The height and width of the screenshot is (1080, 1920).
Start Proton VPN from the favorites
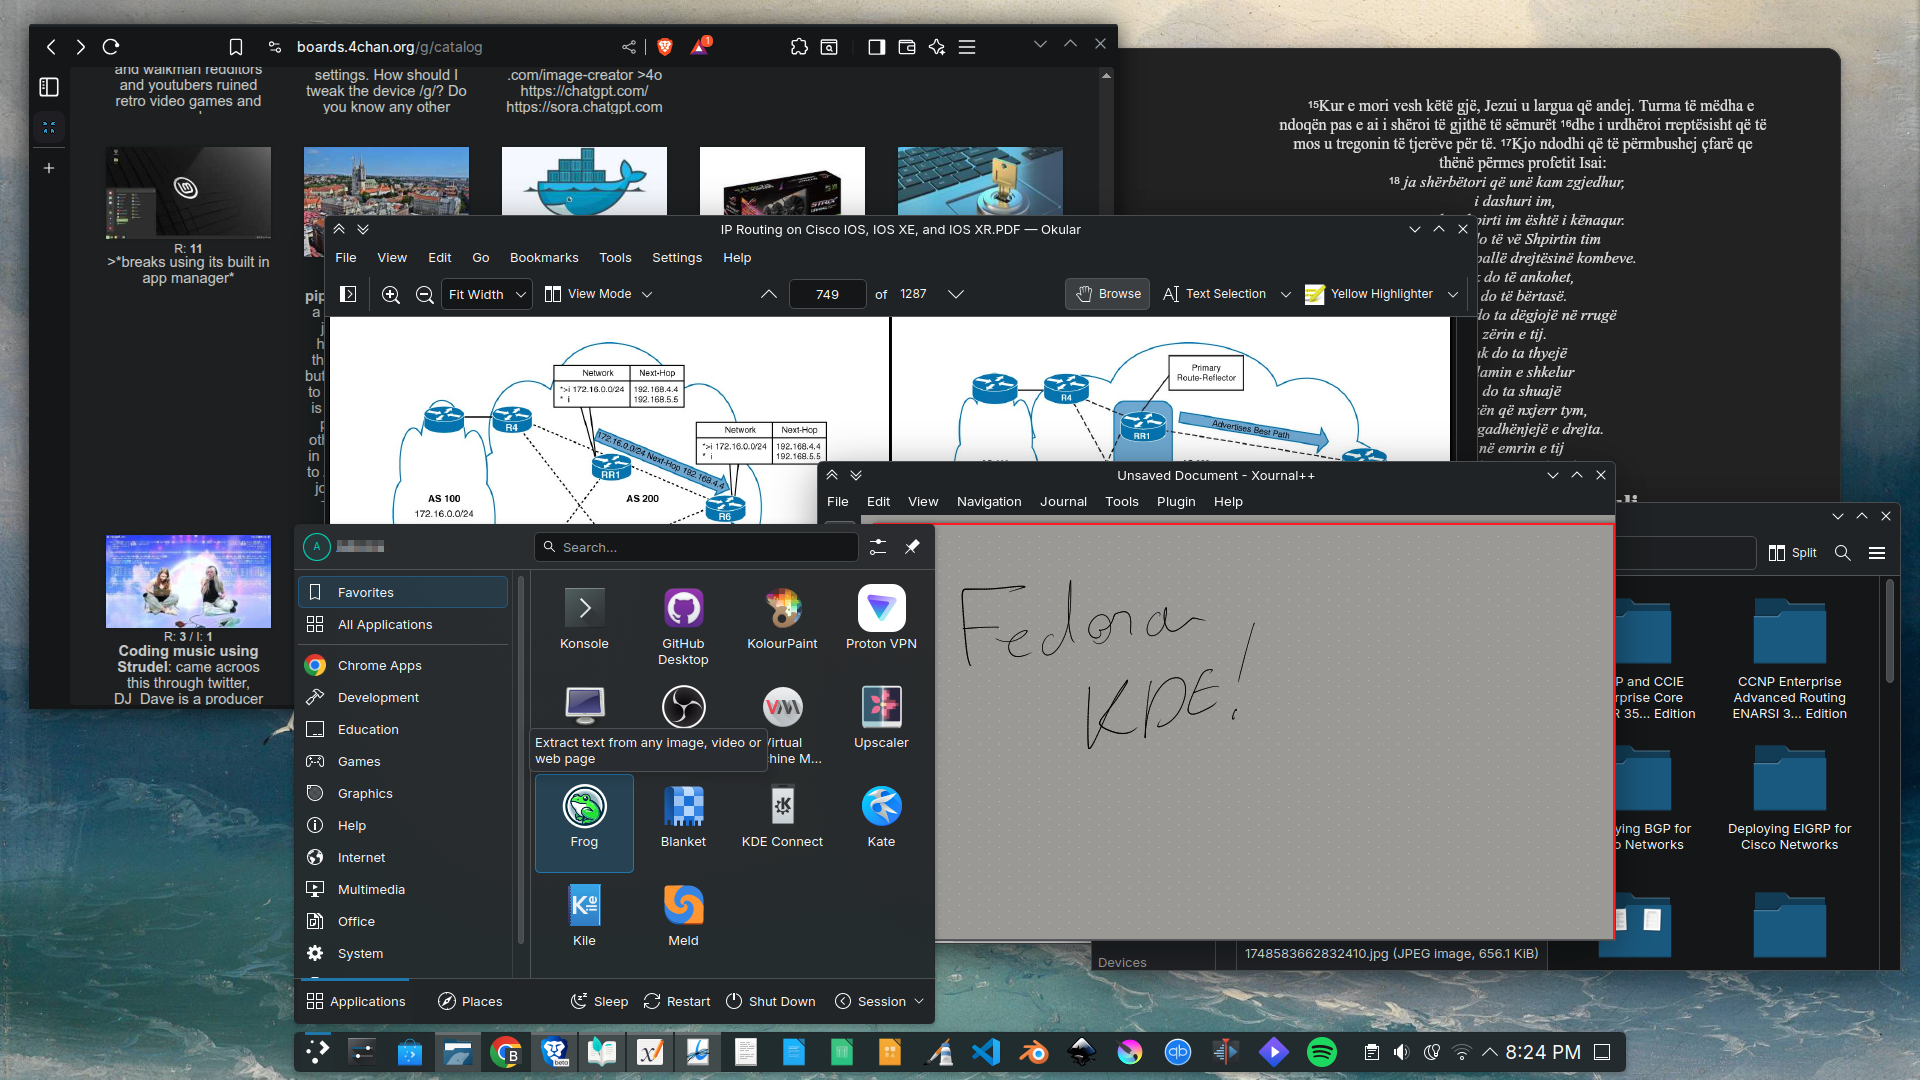point(881,620)
